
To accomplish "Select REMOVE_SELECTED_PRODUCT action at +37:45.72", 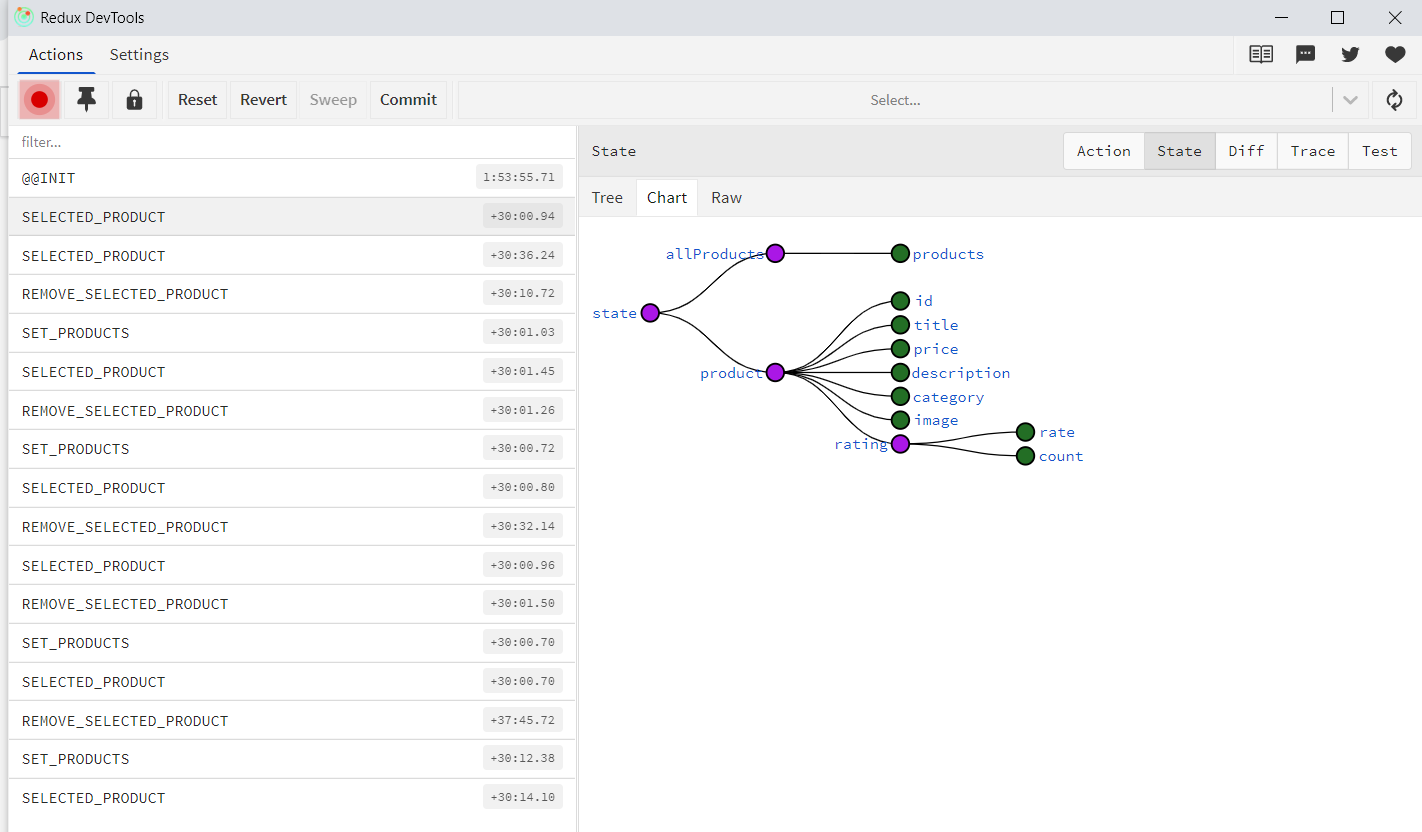I will pyautogui.click(x=292, y=721).
